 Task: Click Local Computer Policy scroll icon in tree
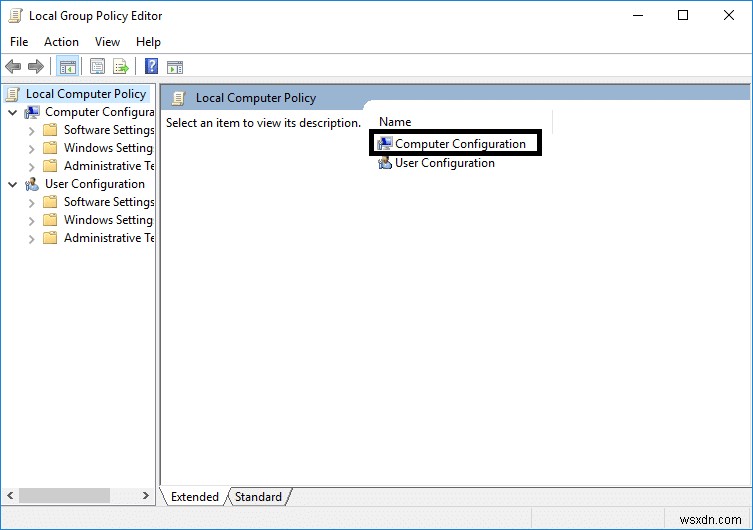point(13,94)
